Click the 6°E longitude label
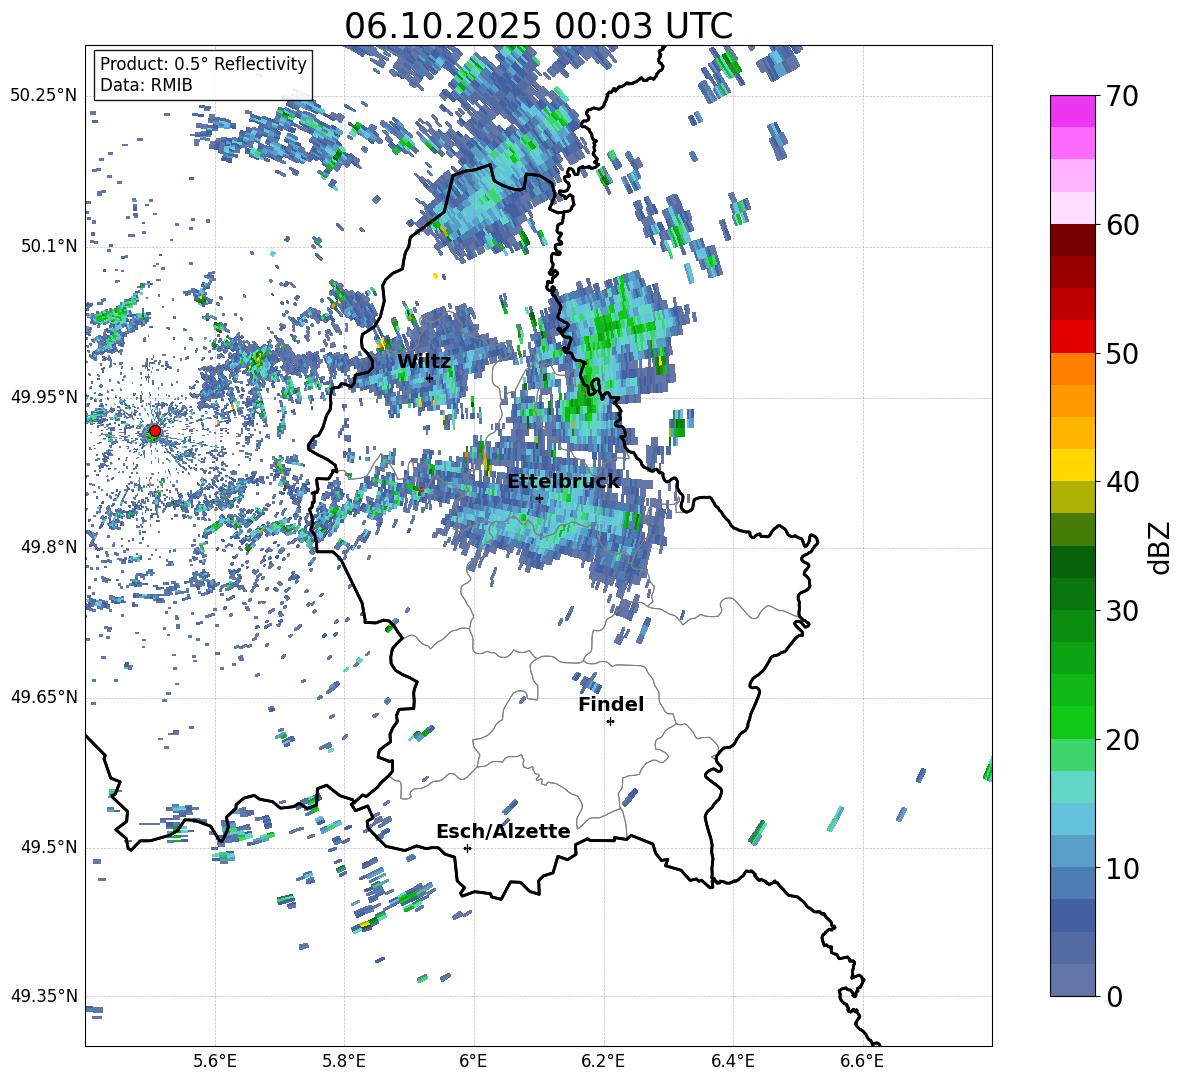Image resolution: width=1184 pixels, height=1081 pixels. (473, 1061)
